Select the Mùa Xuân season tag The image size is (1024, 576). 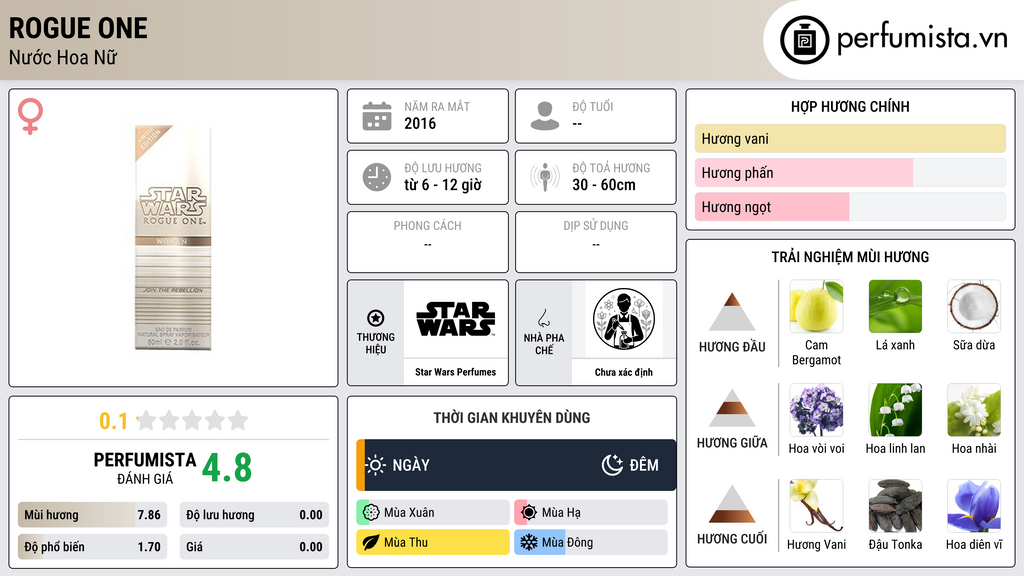(x=433, y=513)
